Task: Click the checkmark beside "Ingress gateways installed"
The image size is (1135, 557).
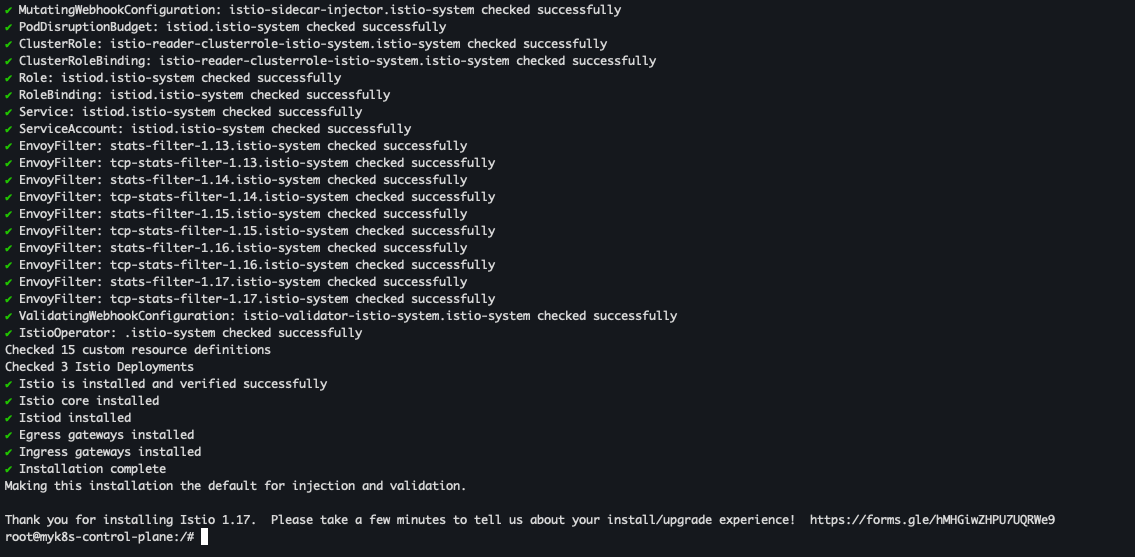Action: [8, 452]
